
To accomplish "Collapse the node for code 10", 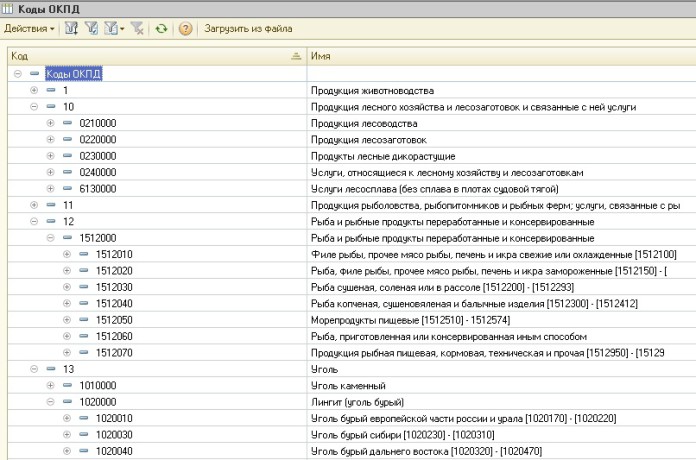I will [34, 107].
